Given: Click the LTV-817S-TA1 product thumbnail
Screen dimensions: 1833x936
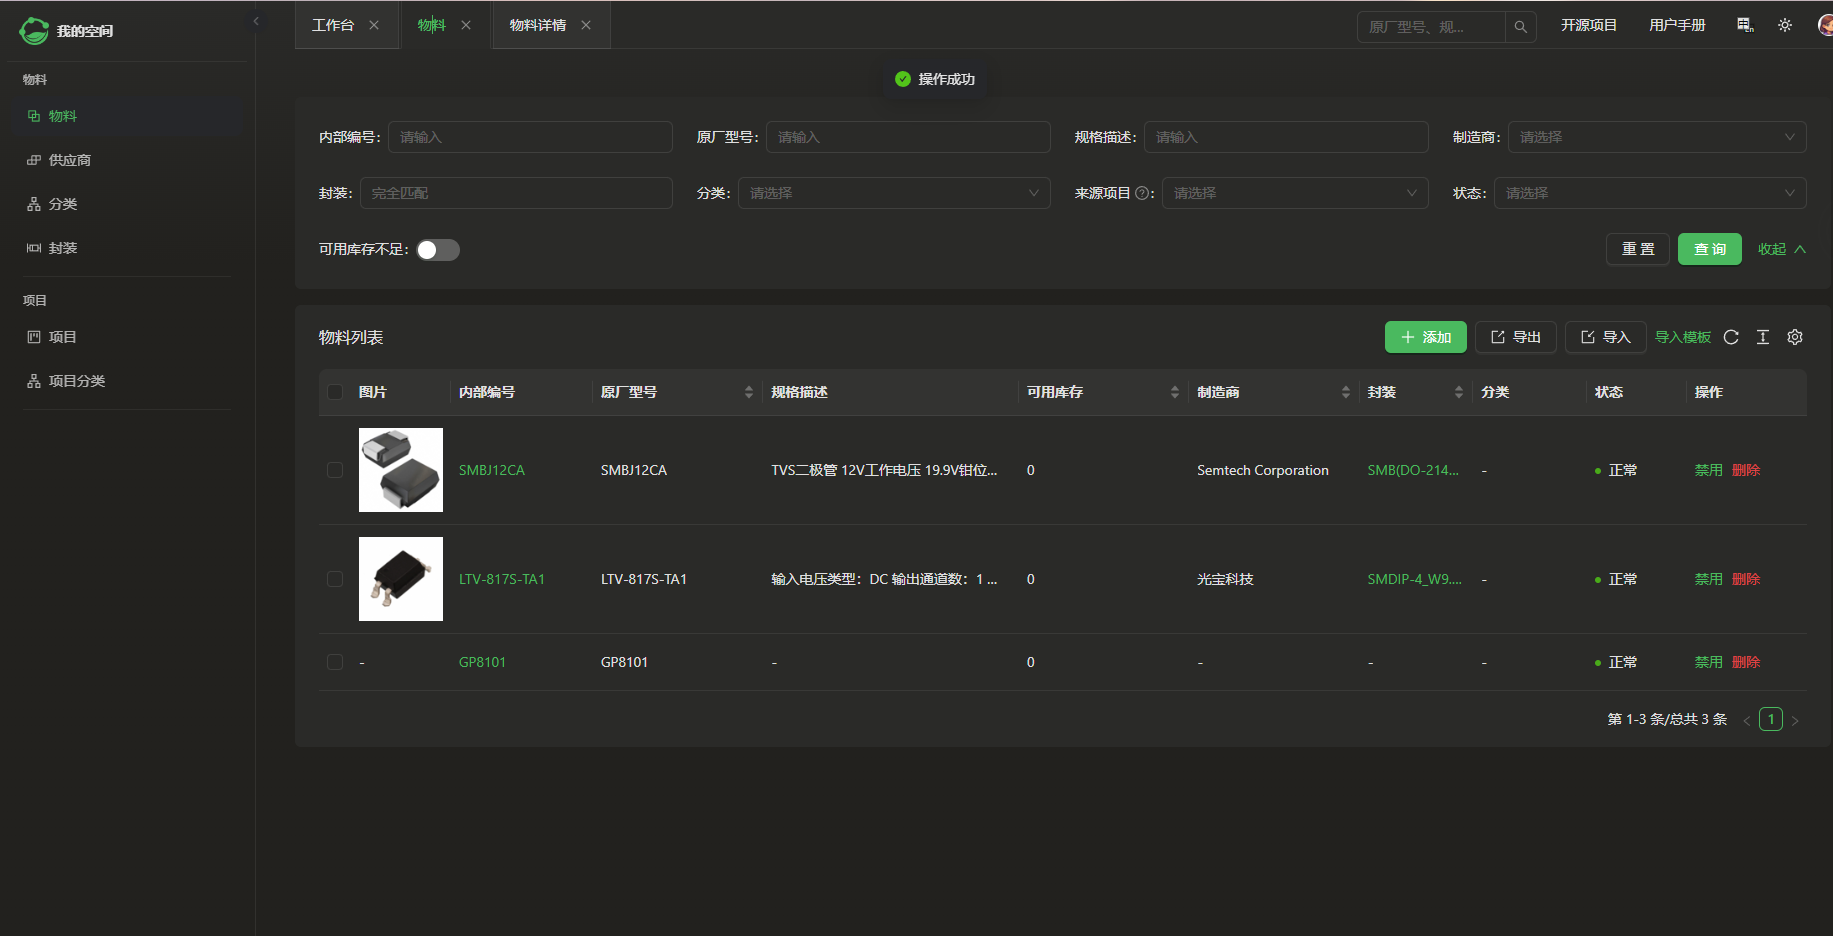Looking at the screenshot, I should point(401,579).
